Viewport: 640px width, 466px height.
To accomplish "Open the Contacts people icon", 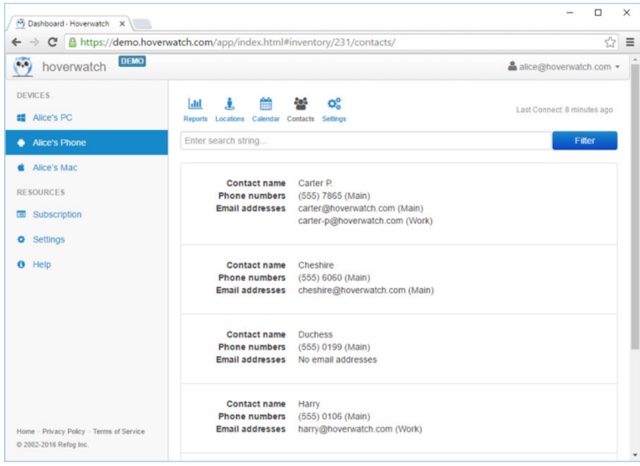I will tap(301, 104).
